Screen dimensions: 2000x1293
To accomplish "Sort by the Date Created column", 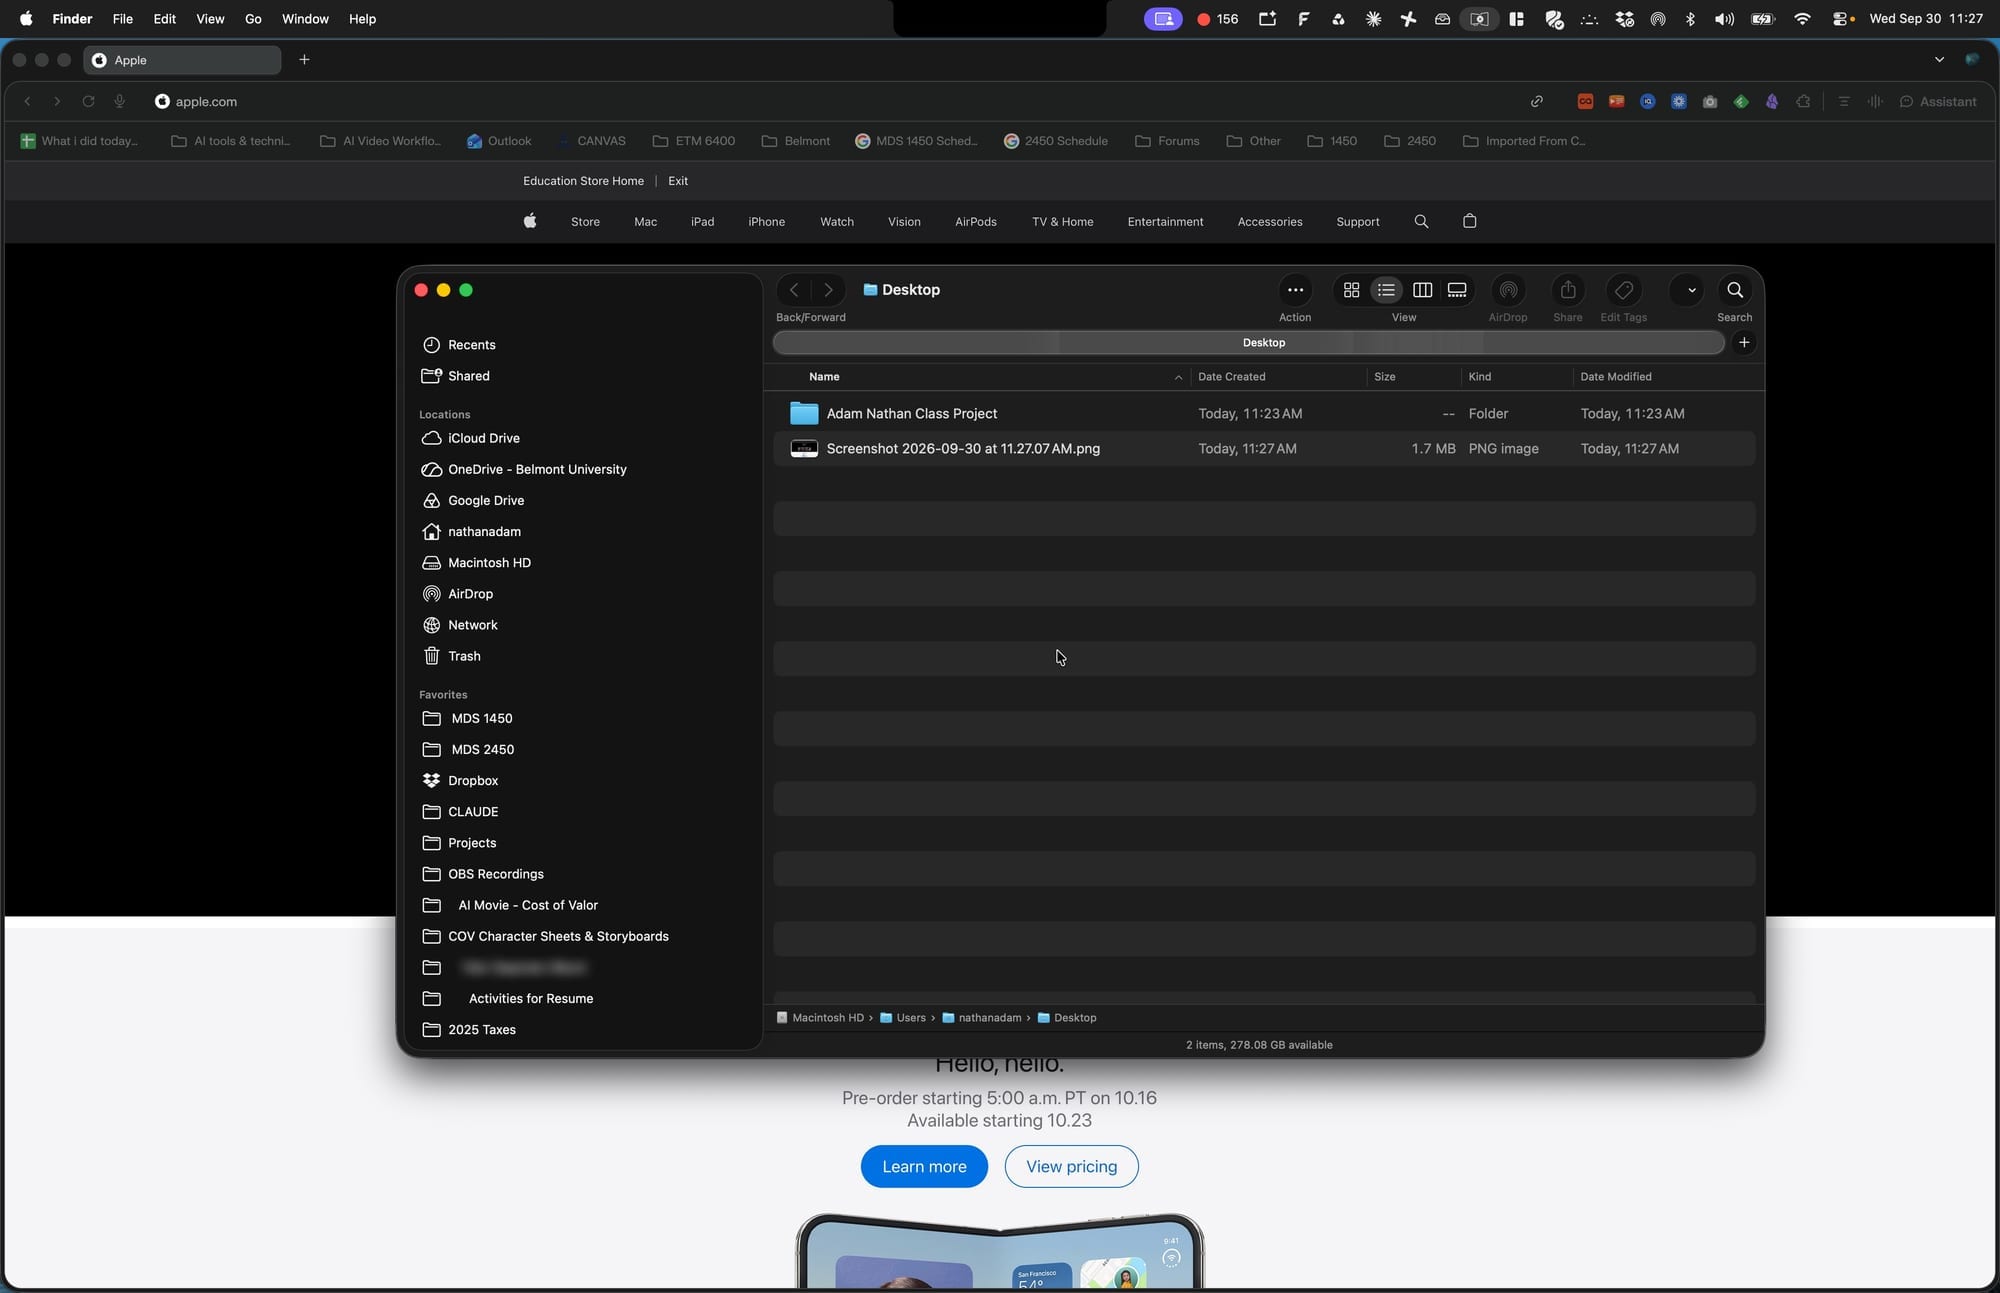I will 1231,377.
